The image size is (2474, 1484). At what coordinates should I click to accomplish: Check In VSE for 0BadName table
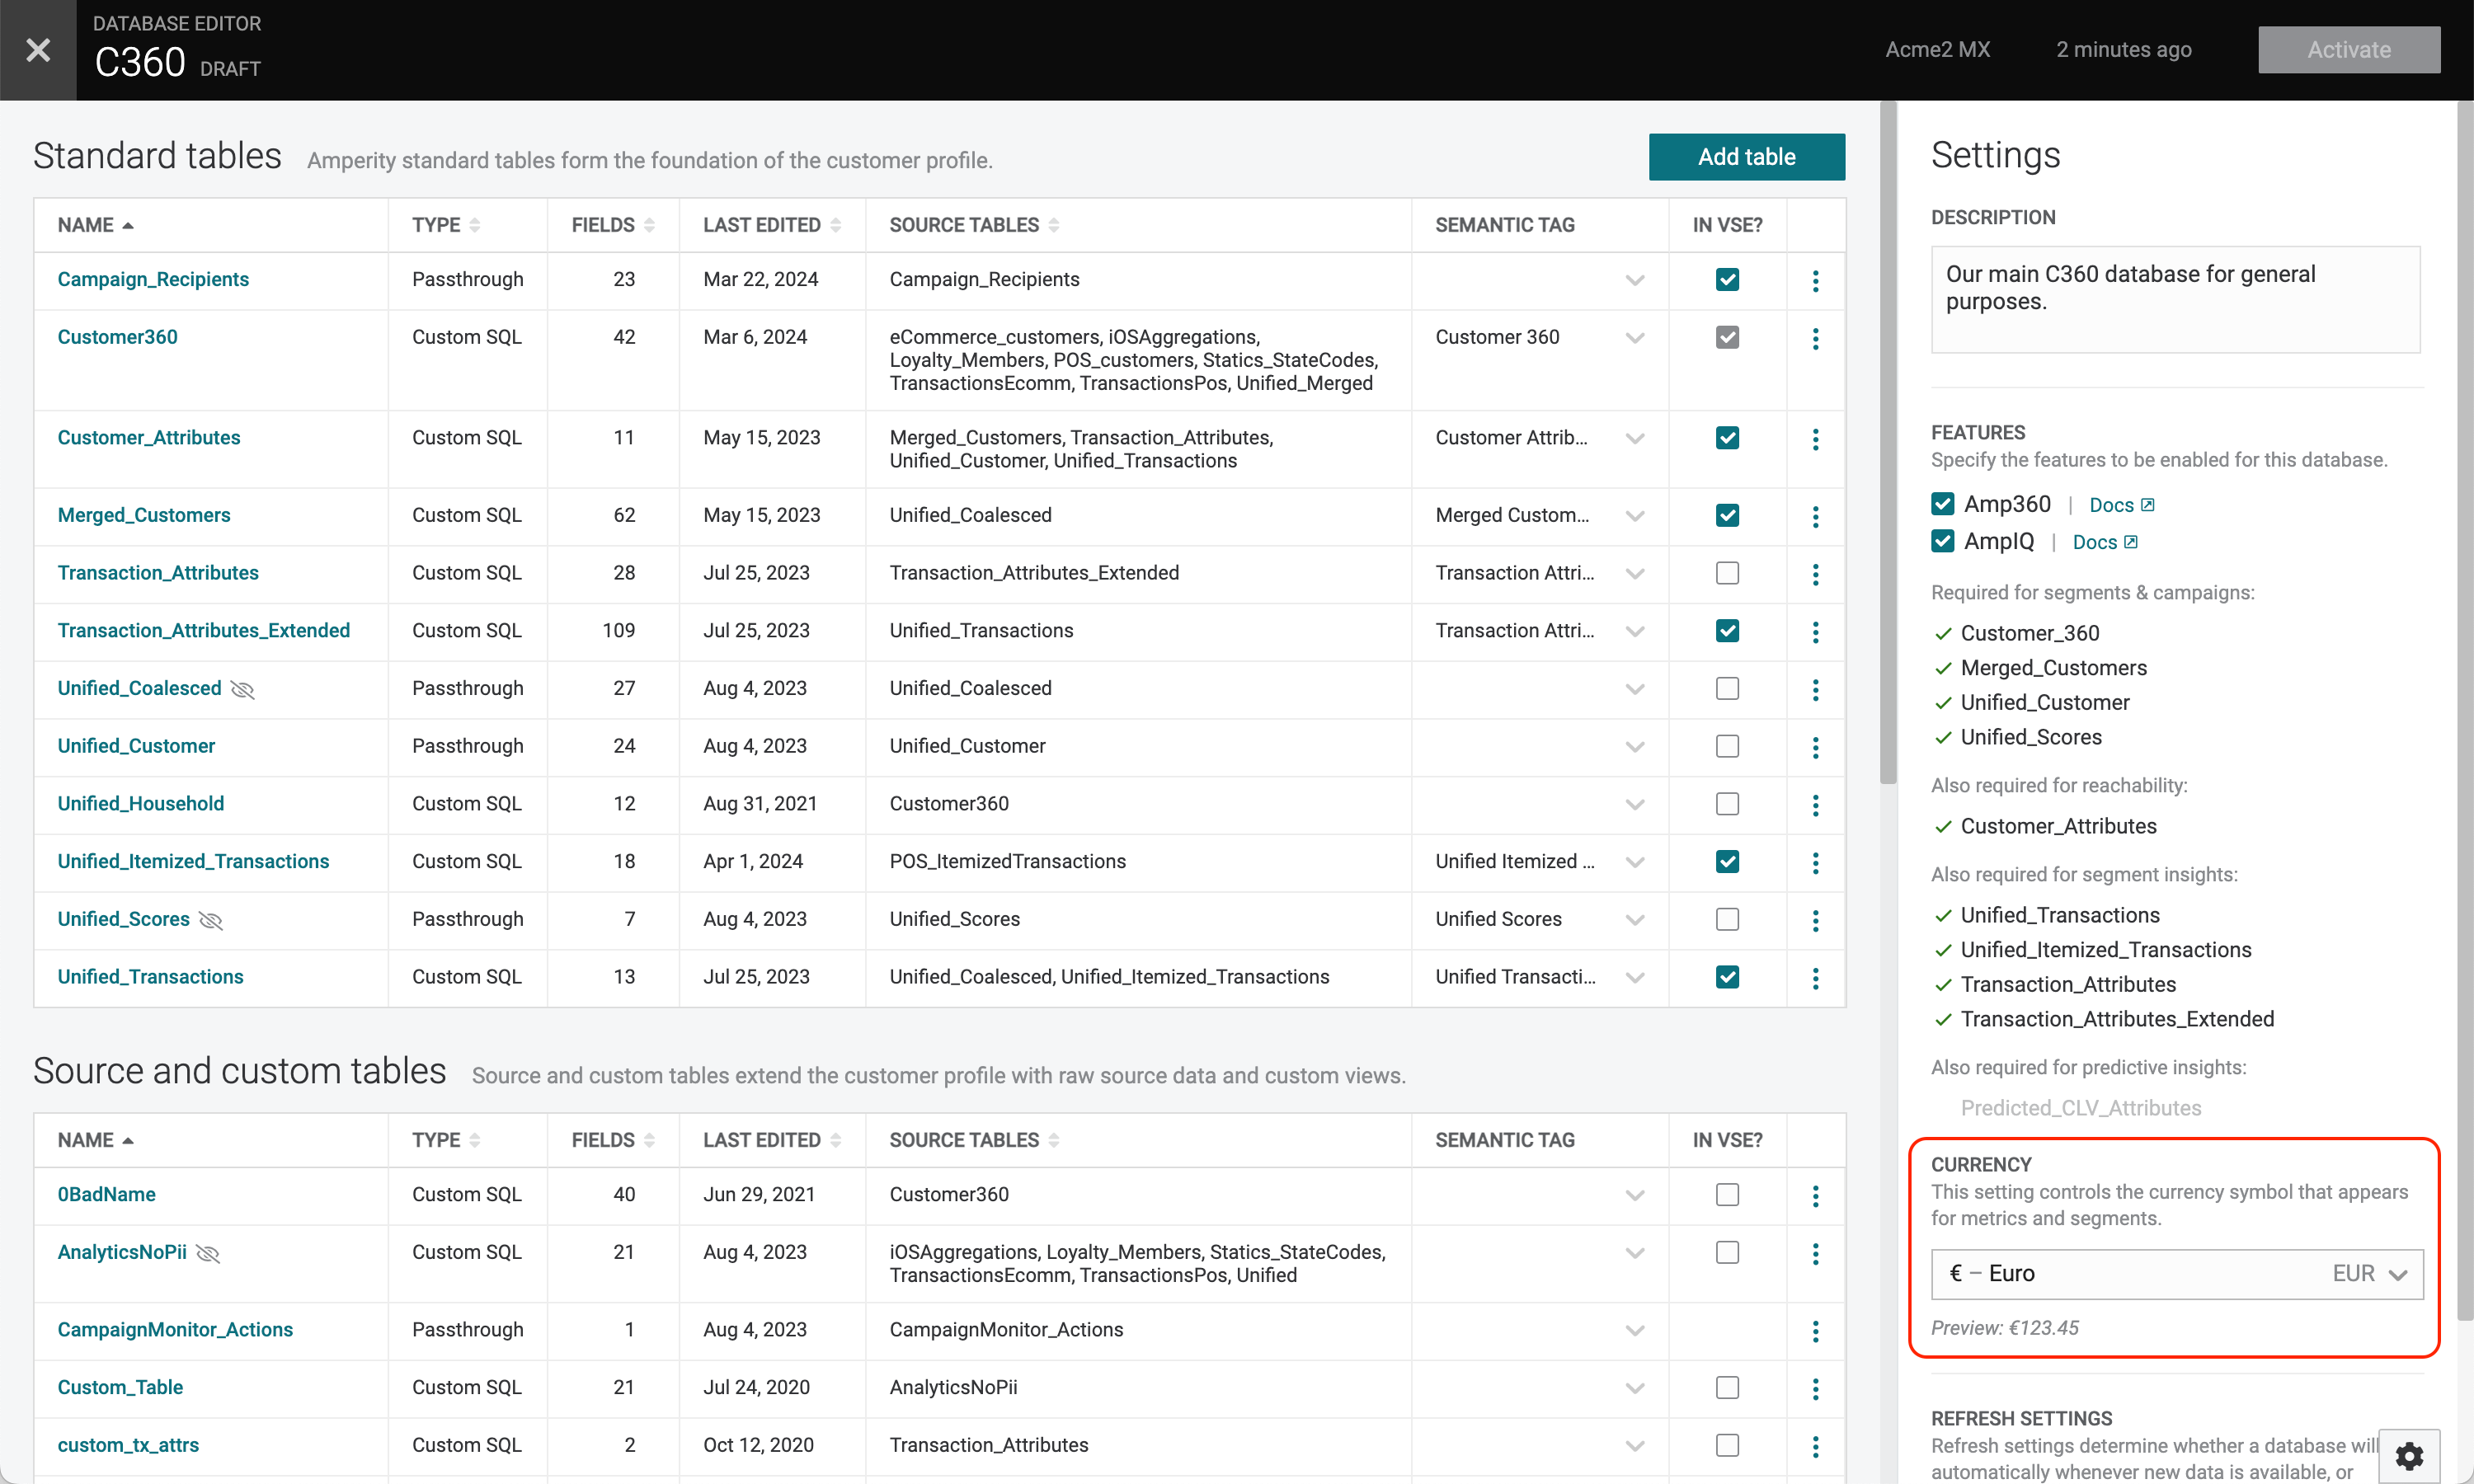click(1727, 1194)
